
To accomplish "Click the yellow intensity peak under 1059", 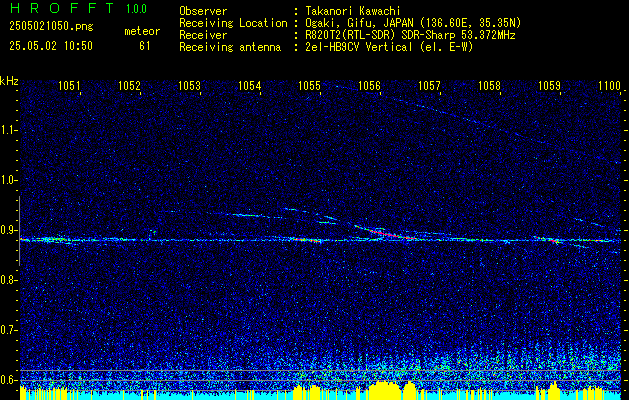I will (554, 388).
